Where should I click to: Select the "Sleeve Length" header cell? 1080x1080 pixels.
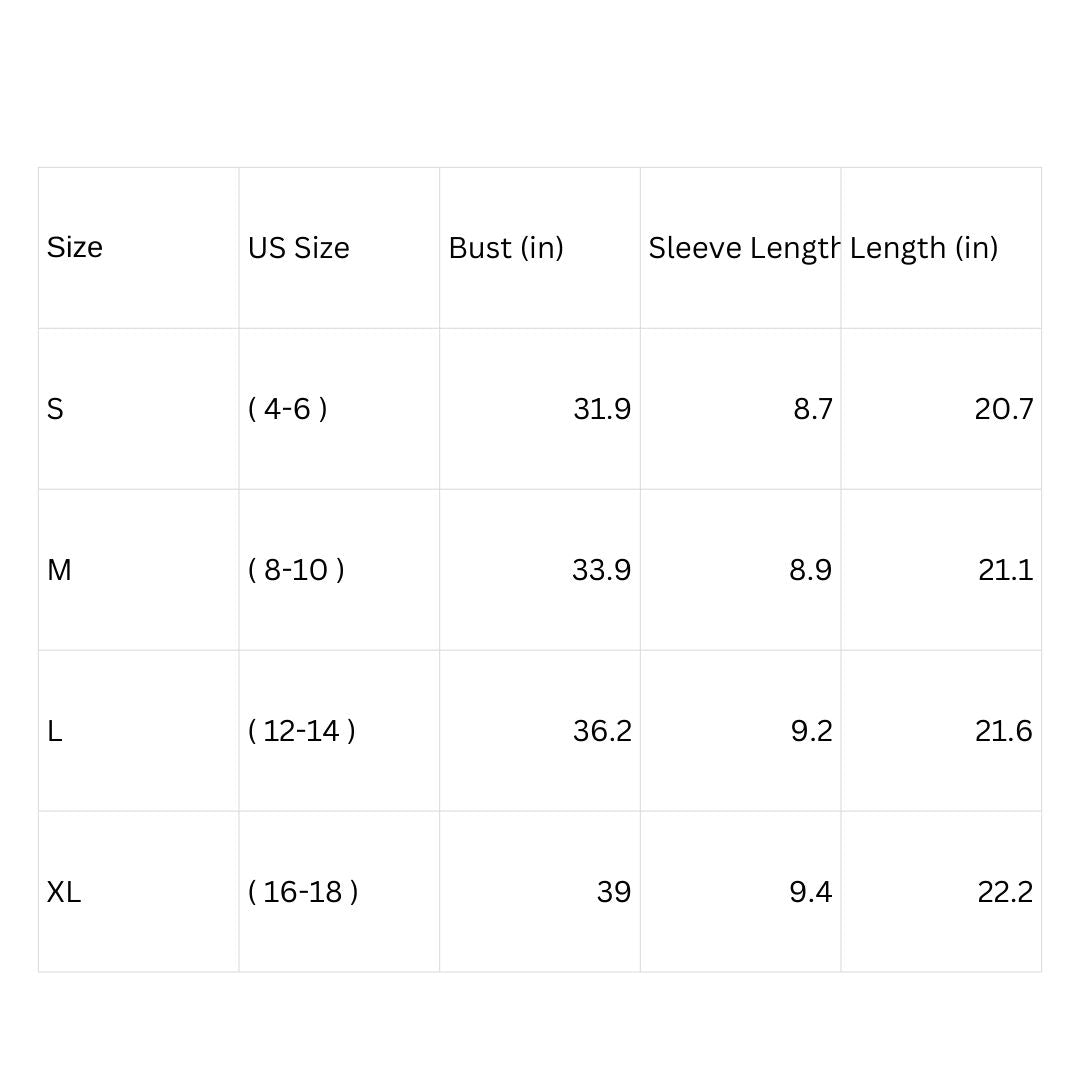(x=741, y=248)
